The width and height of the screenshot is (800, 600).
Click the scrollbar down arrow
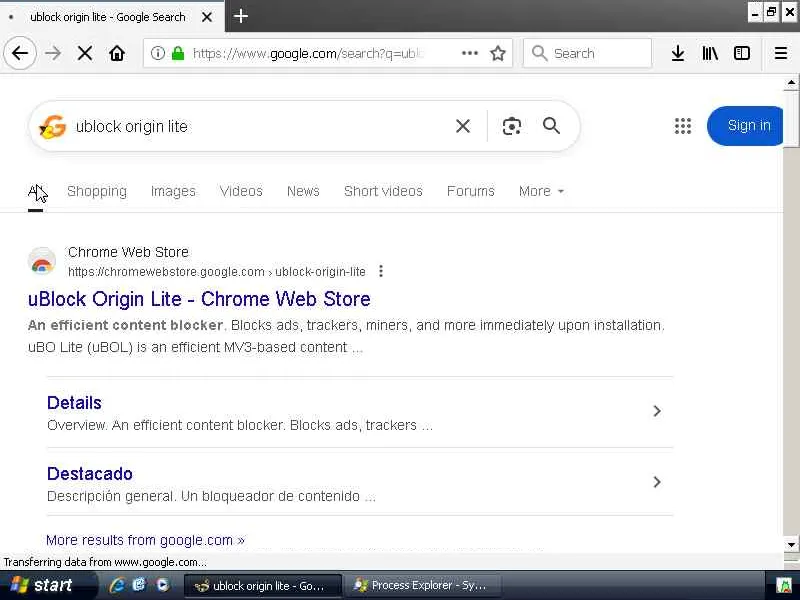click(x=791, y=544)
